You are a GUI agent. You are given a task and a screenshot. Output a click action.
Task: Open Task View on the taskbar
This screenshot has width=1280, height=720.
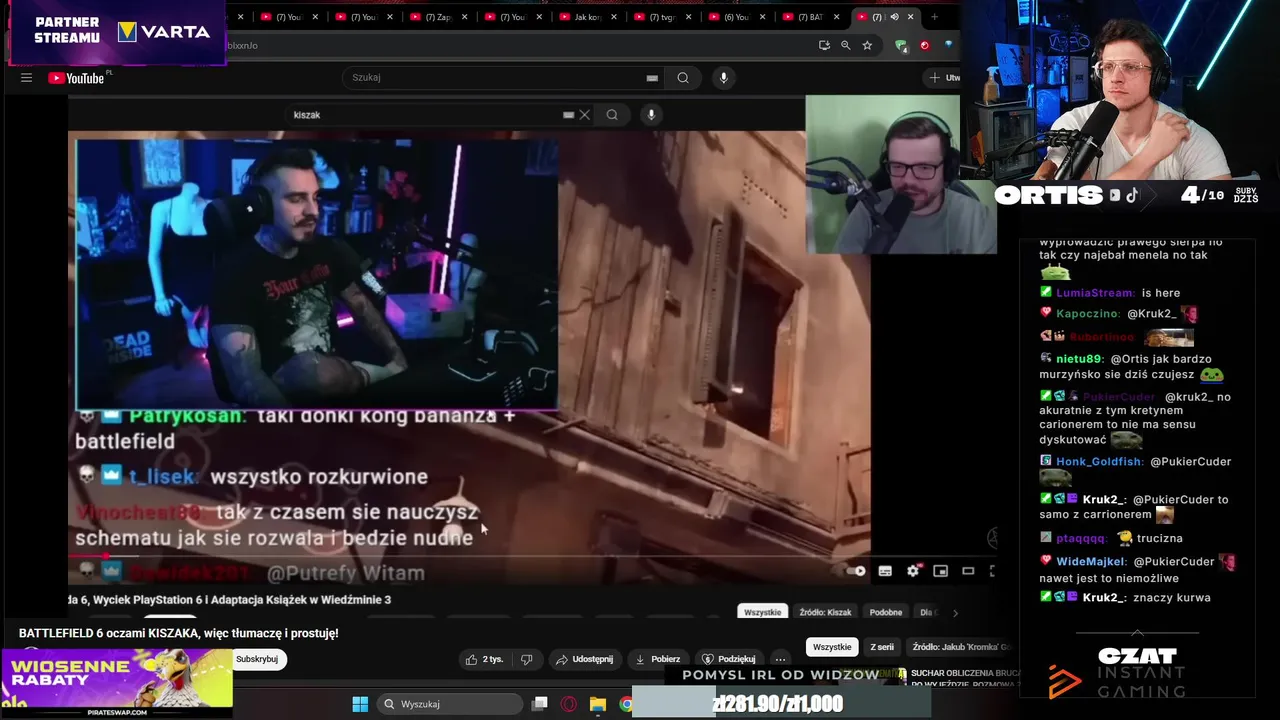click(x=540, y=704)
